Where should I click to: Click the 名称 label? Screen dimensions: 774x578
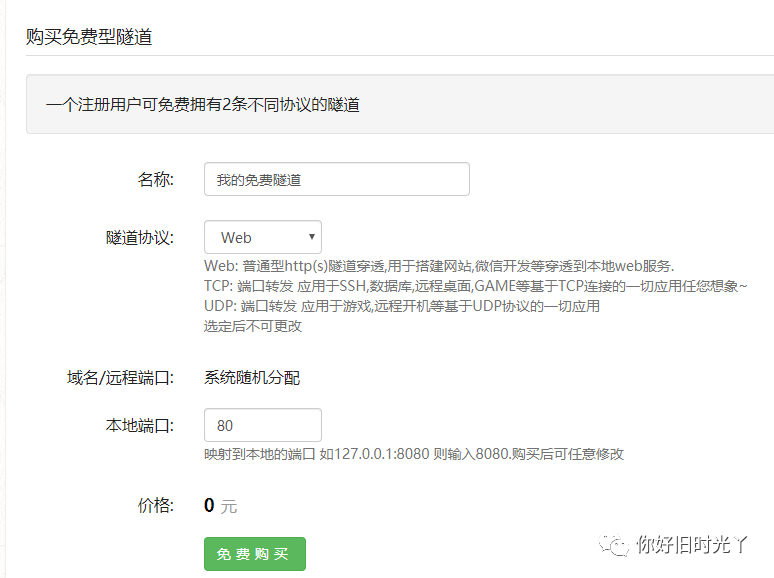[x=155, y=180]
